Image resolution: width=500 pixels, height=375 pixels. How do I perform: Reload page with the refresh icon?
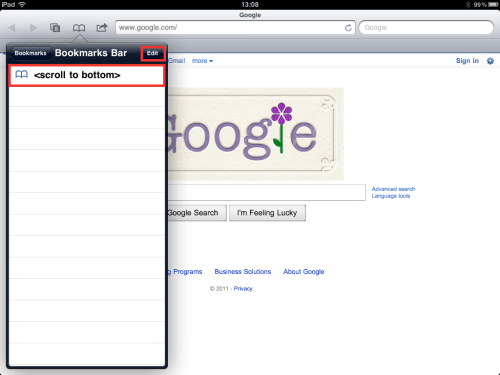(348, 28)
